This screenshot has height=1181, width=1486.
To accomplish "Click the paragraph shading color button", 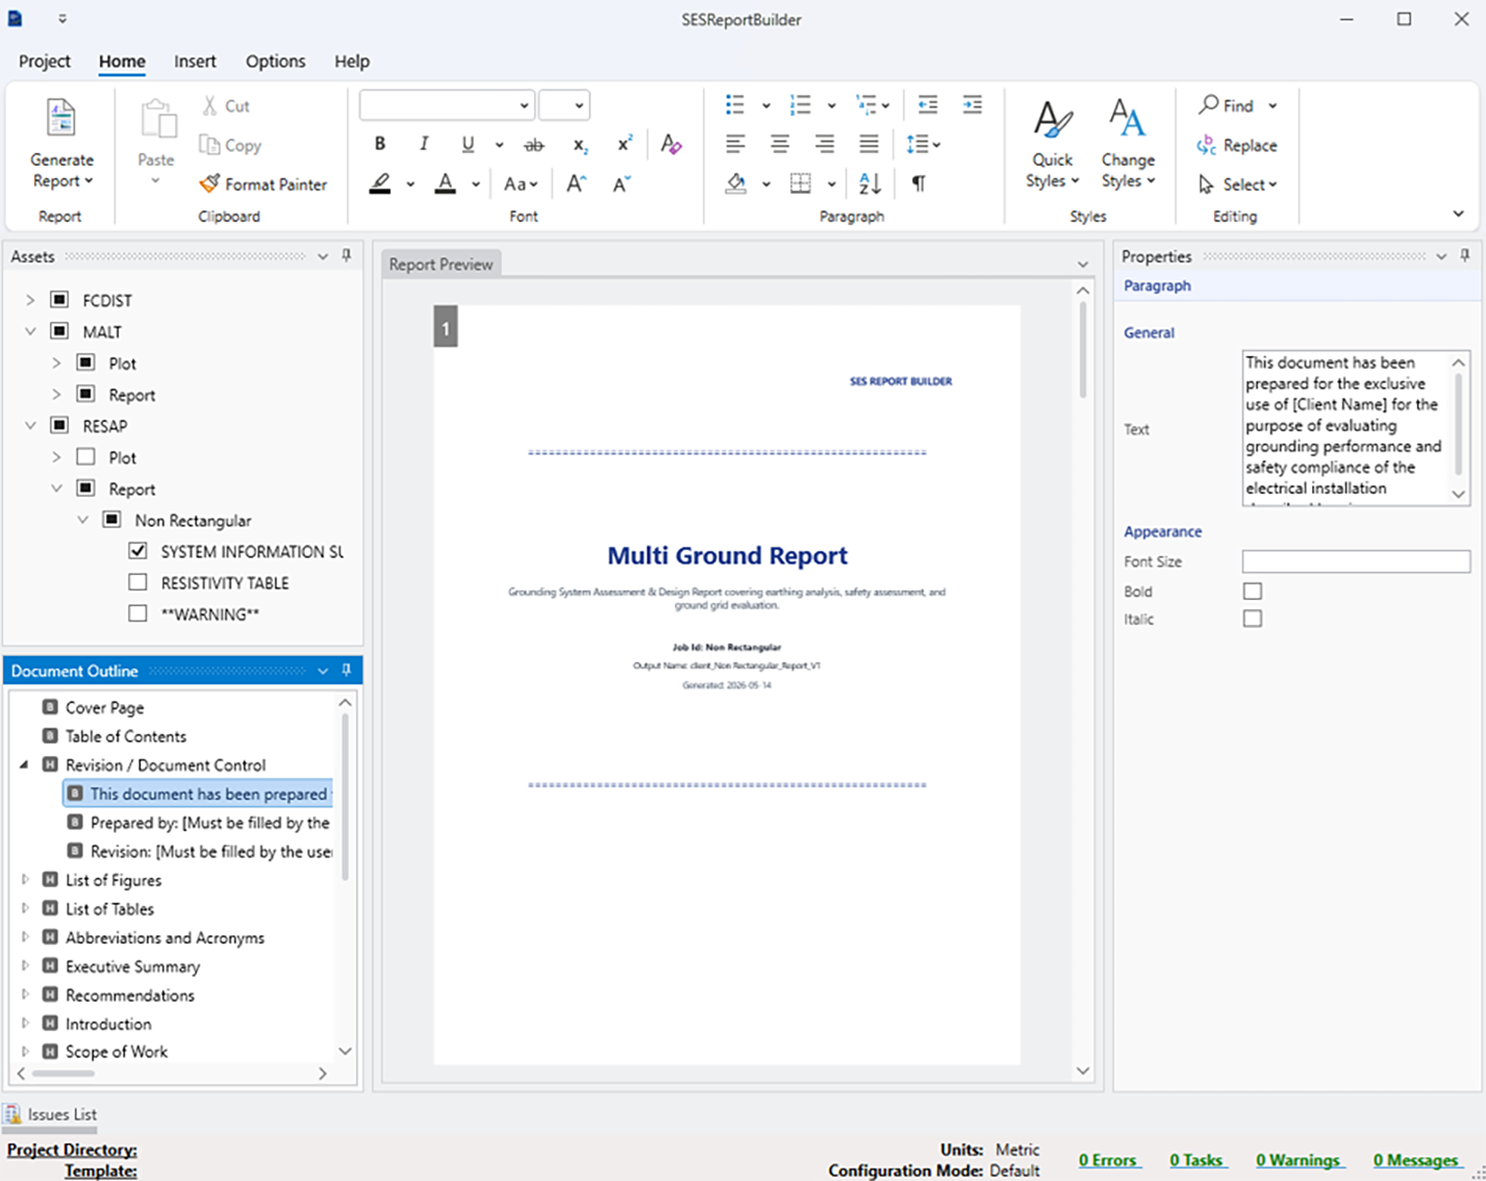I will [x=736, y=184].
